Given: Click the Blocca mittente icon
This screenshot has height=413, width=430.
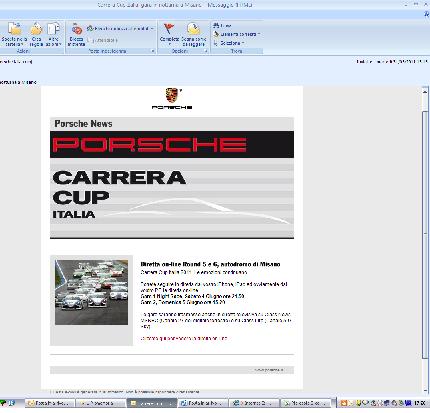Looking at the screenshot, I should coord(77,30).
